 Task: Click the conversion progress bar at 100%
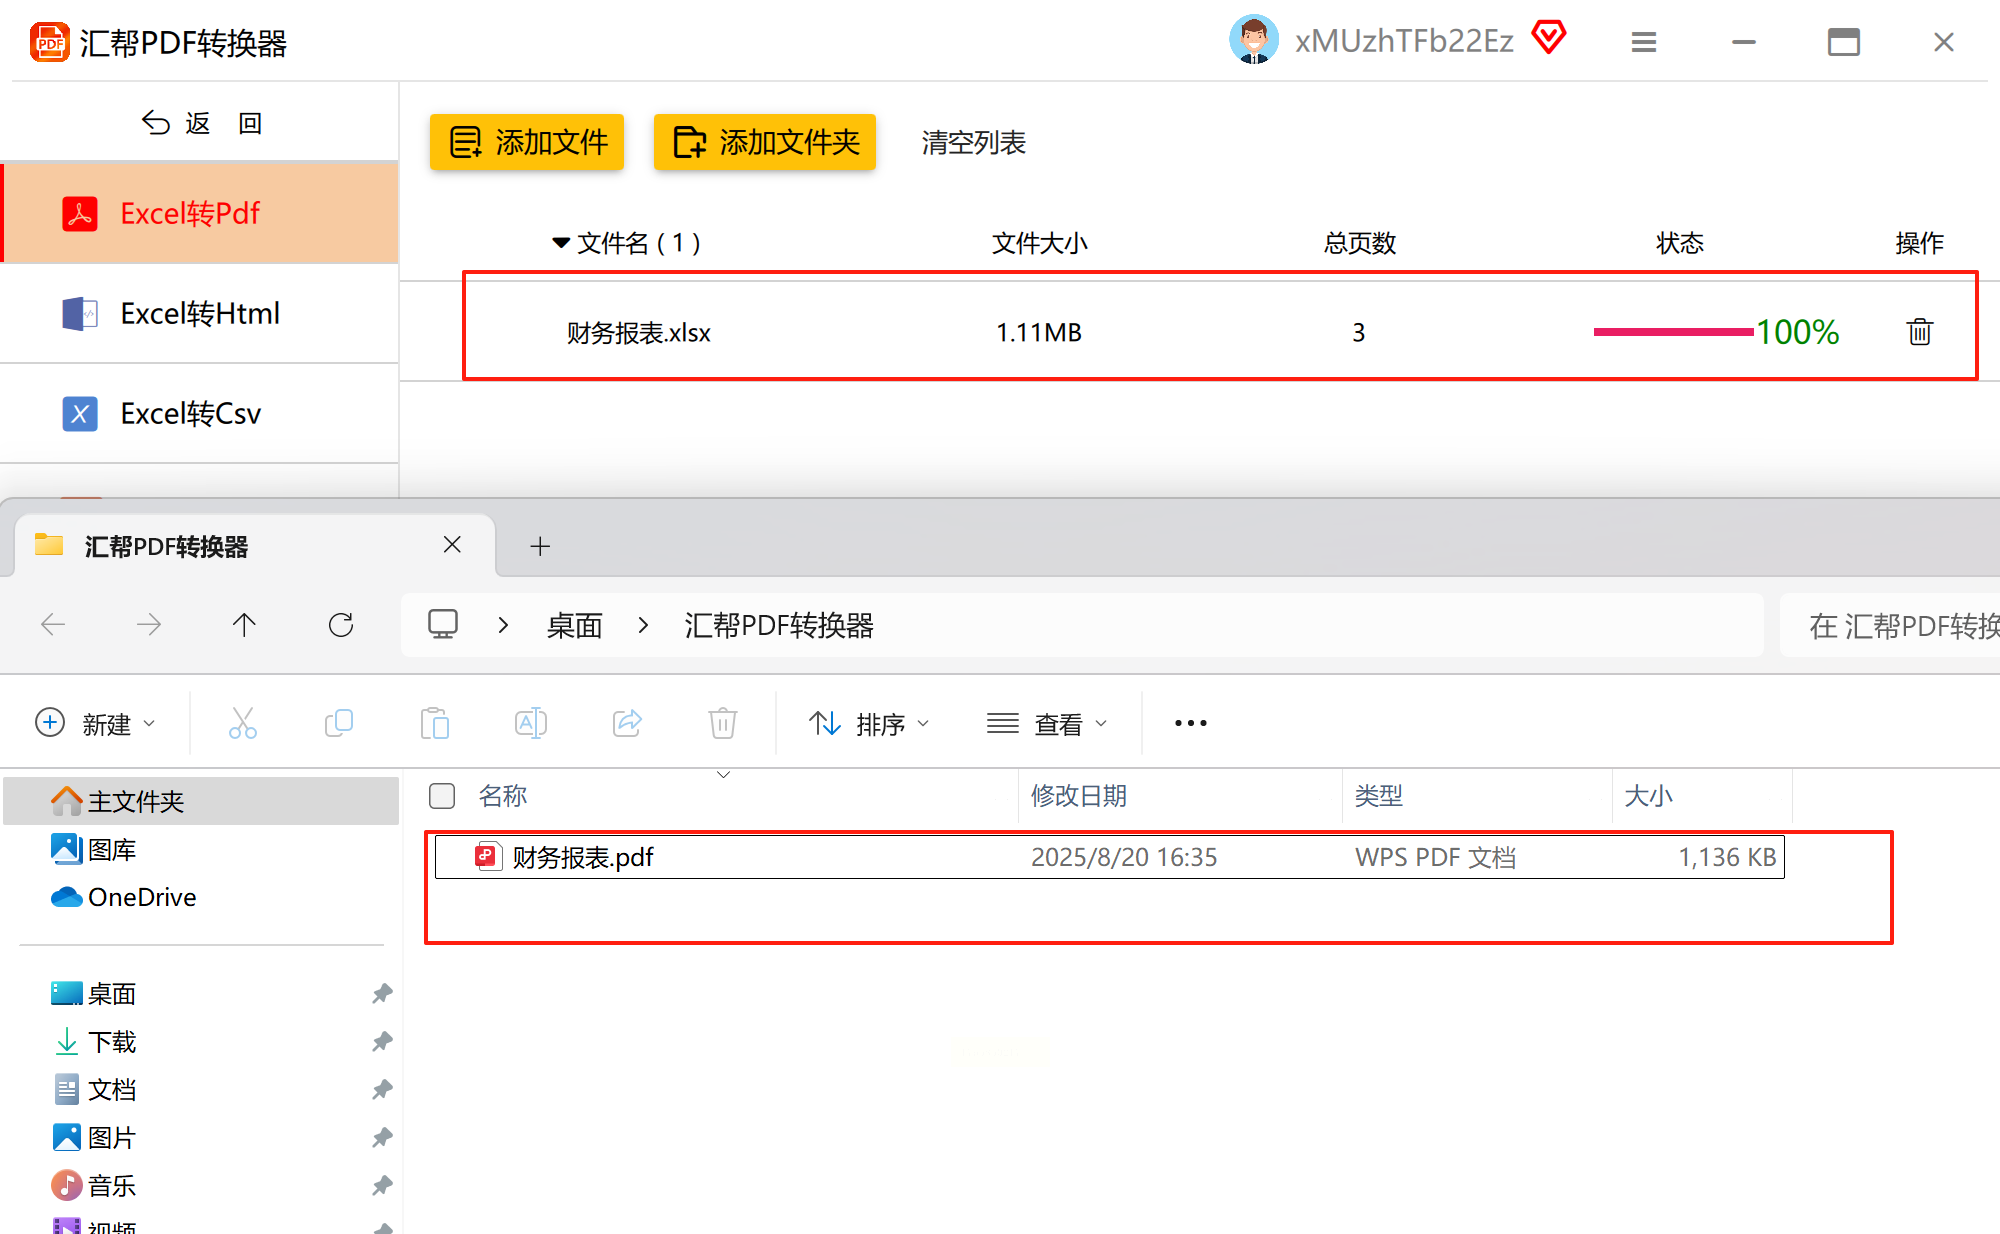[1673, 332]
